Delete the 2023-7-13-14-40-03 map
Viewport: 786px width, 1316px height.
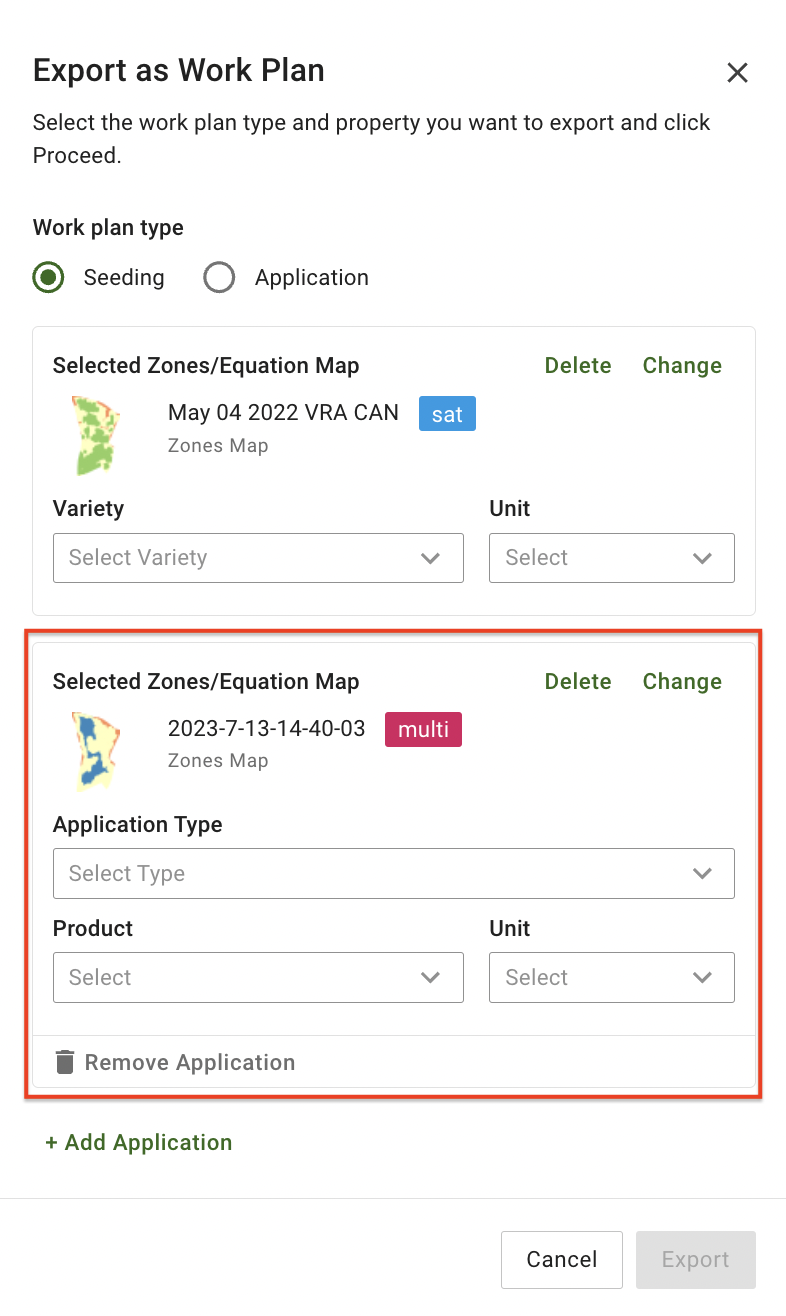point(578,682)
